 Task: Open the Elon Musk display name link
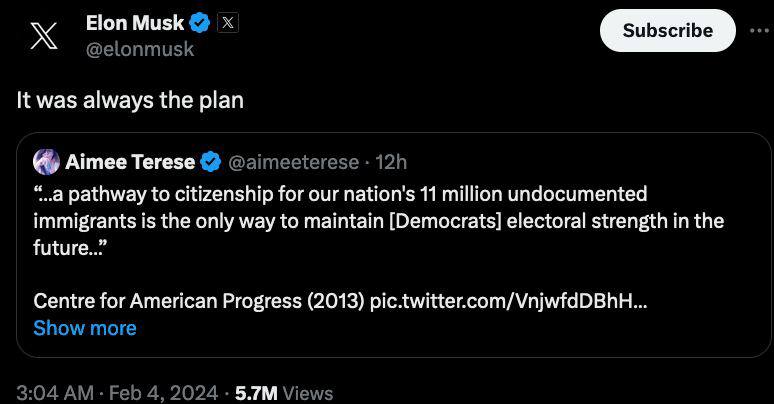click(135, 23)
